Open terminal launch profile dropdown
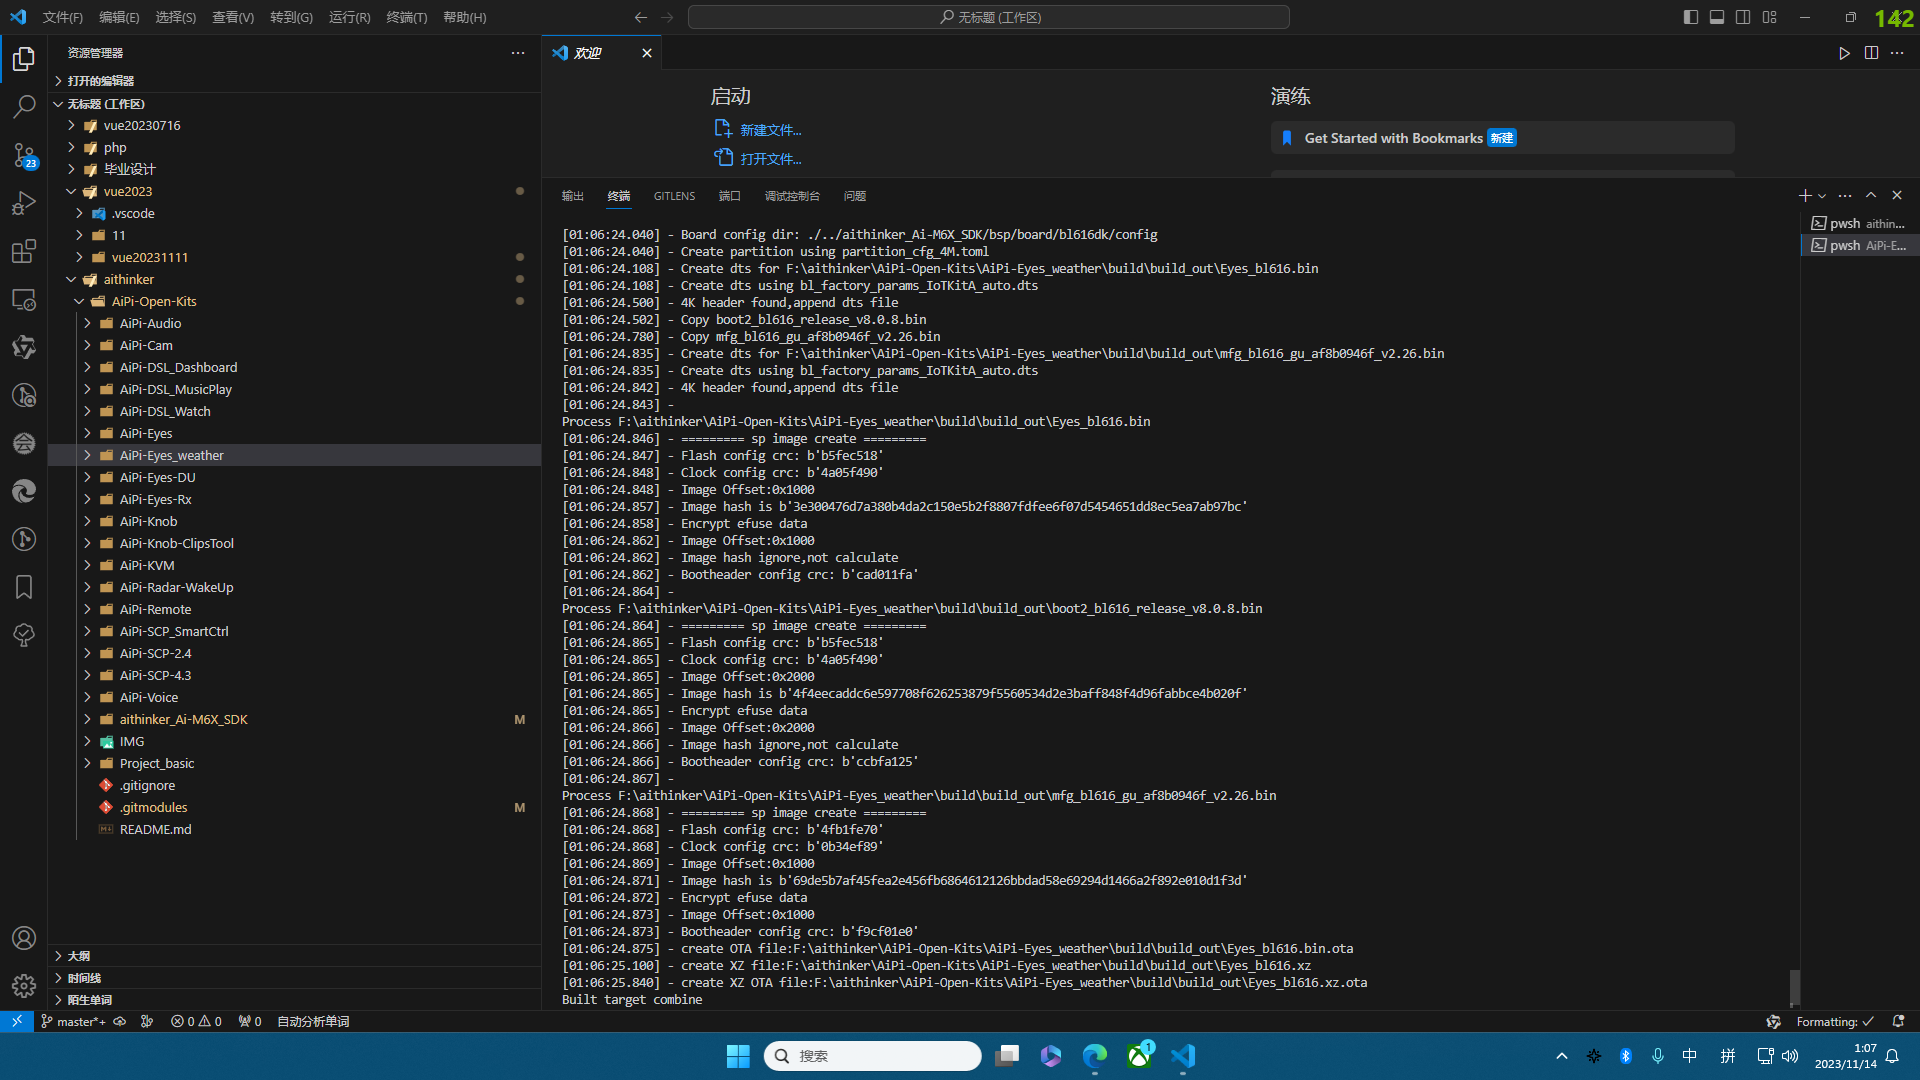1920x1080 pixels. (1822, 196)
